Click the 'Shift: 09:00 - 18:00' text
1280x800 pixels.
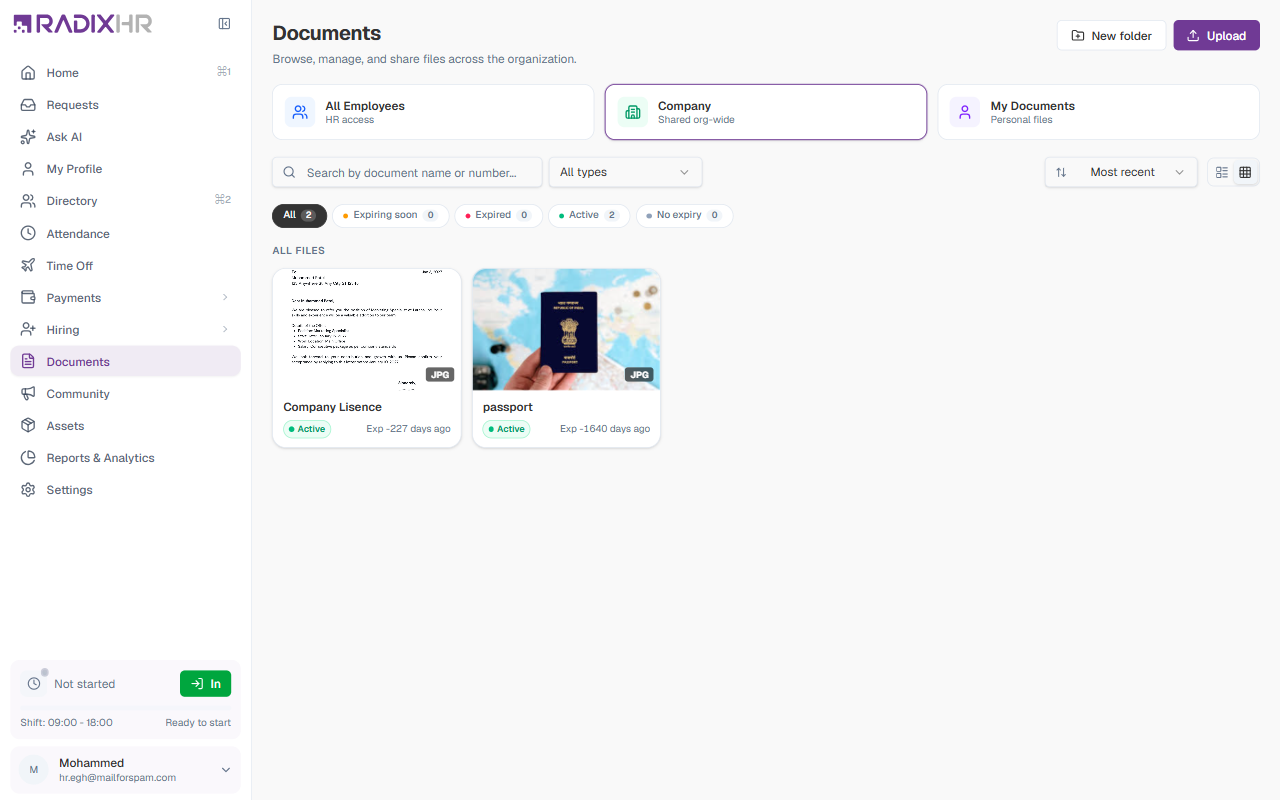[x=66, y=722]
